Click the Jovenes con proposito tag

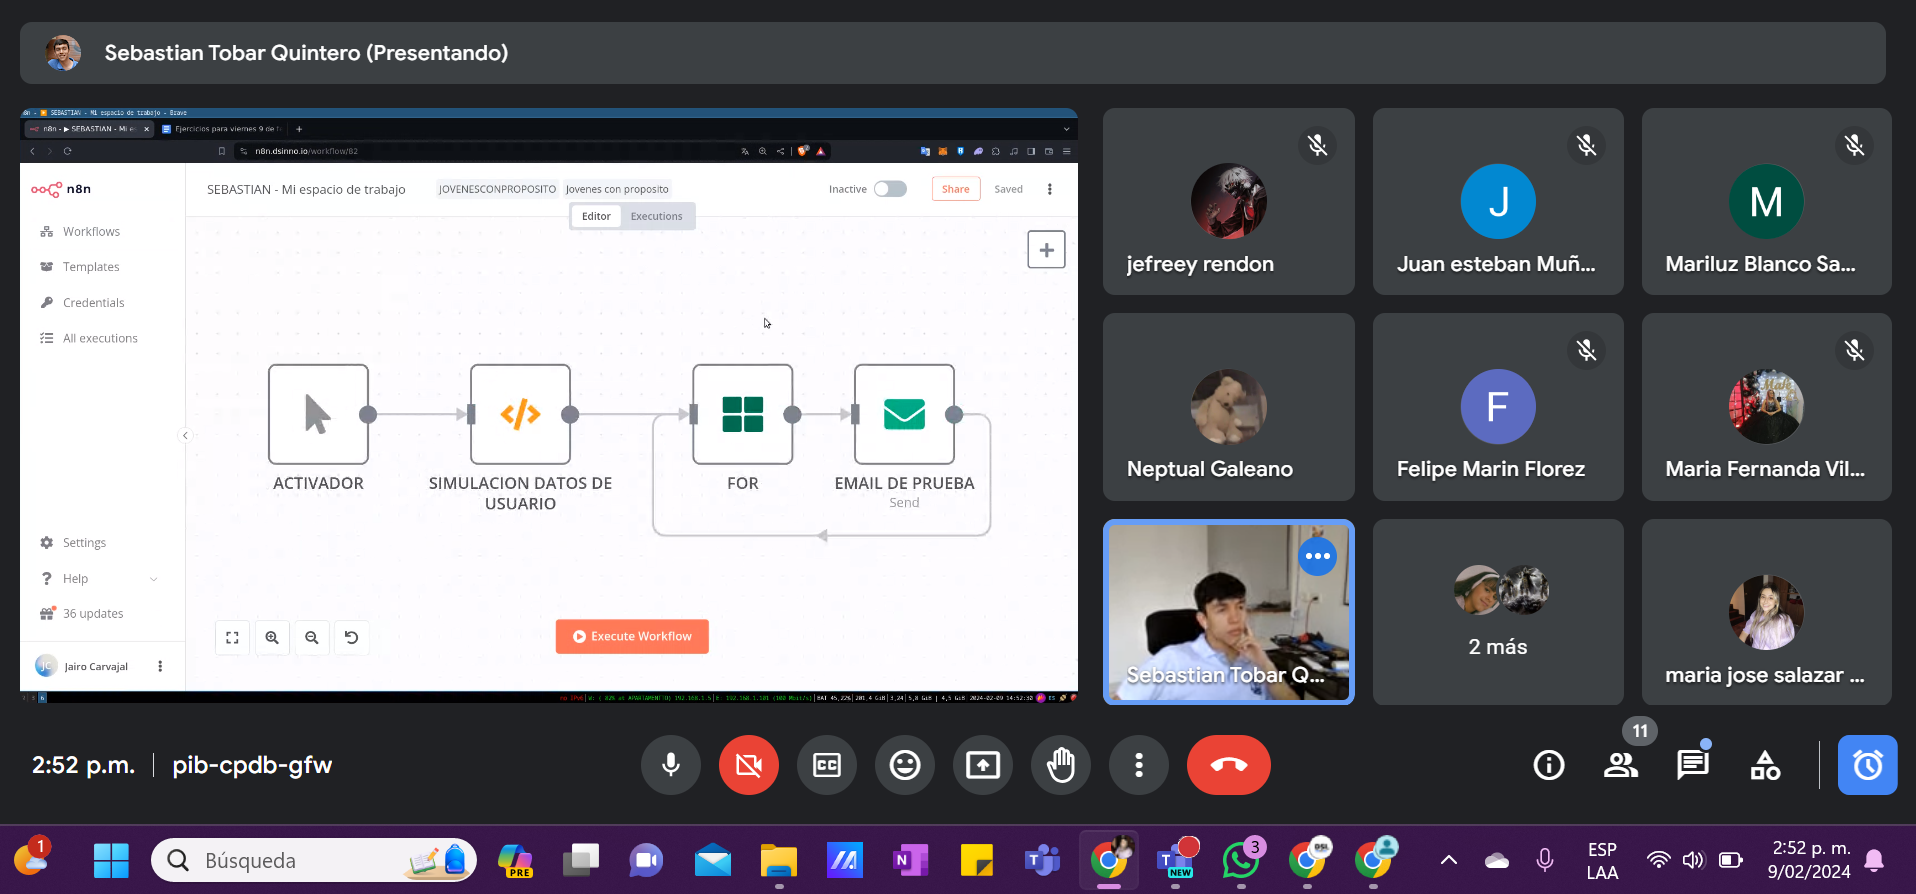coord(617,189)
